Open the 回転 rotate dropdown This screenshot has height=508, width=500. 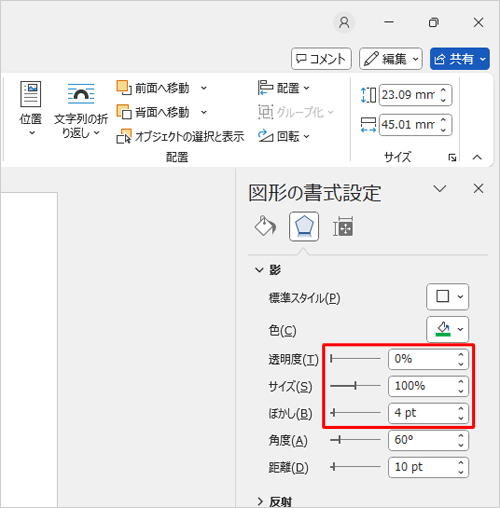point(284,136)
